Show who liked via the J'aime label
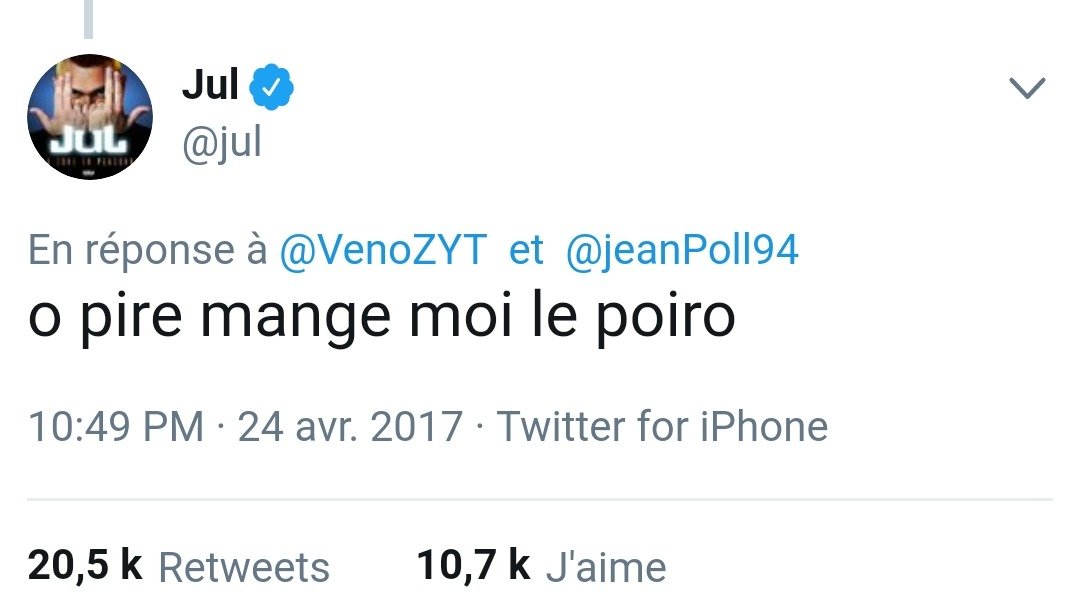 tap(606, 568)
